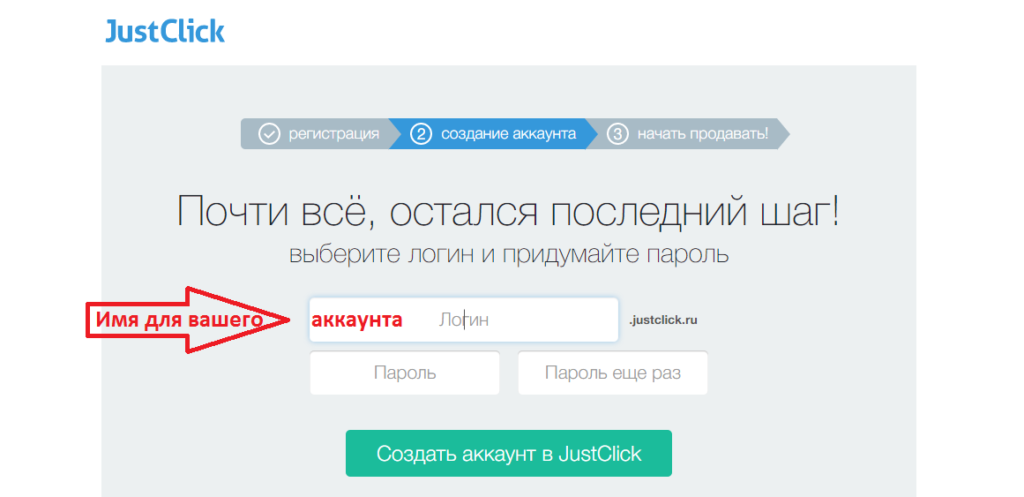This screenshot has width=1024, height=497.
Task: Click the subtitle выберите логин и придумайте пароль
Action: tap(508, 254)
